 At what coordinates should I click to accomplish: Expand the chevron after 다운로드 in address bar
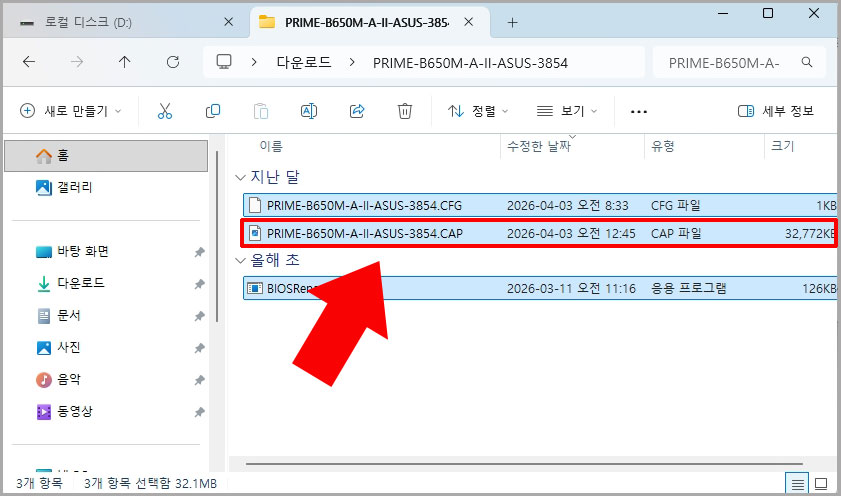[x=352, y=62]
